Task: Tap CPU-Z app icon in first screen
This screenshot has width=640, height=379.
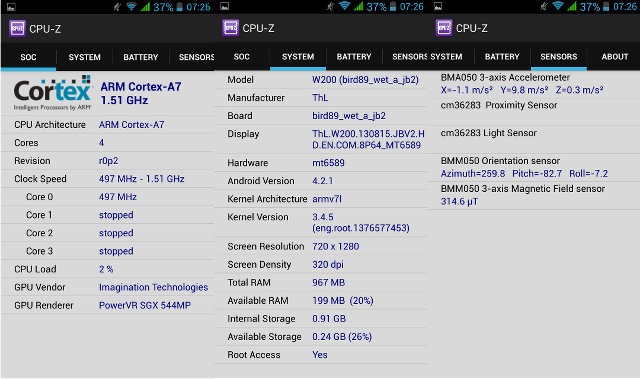Action: [x=17, y=29]
